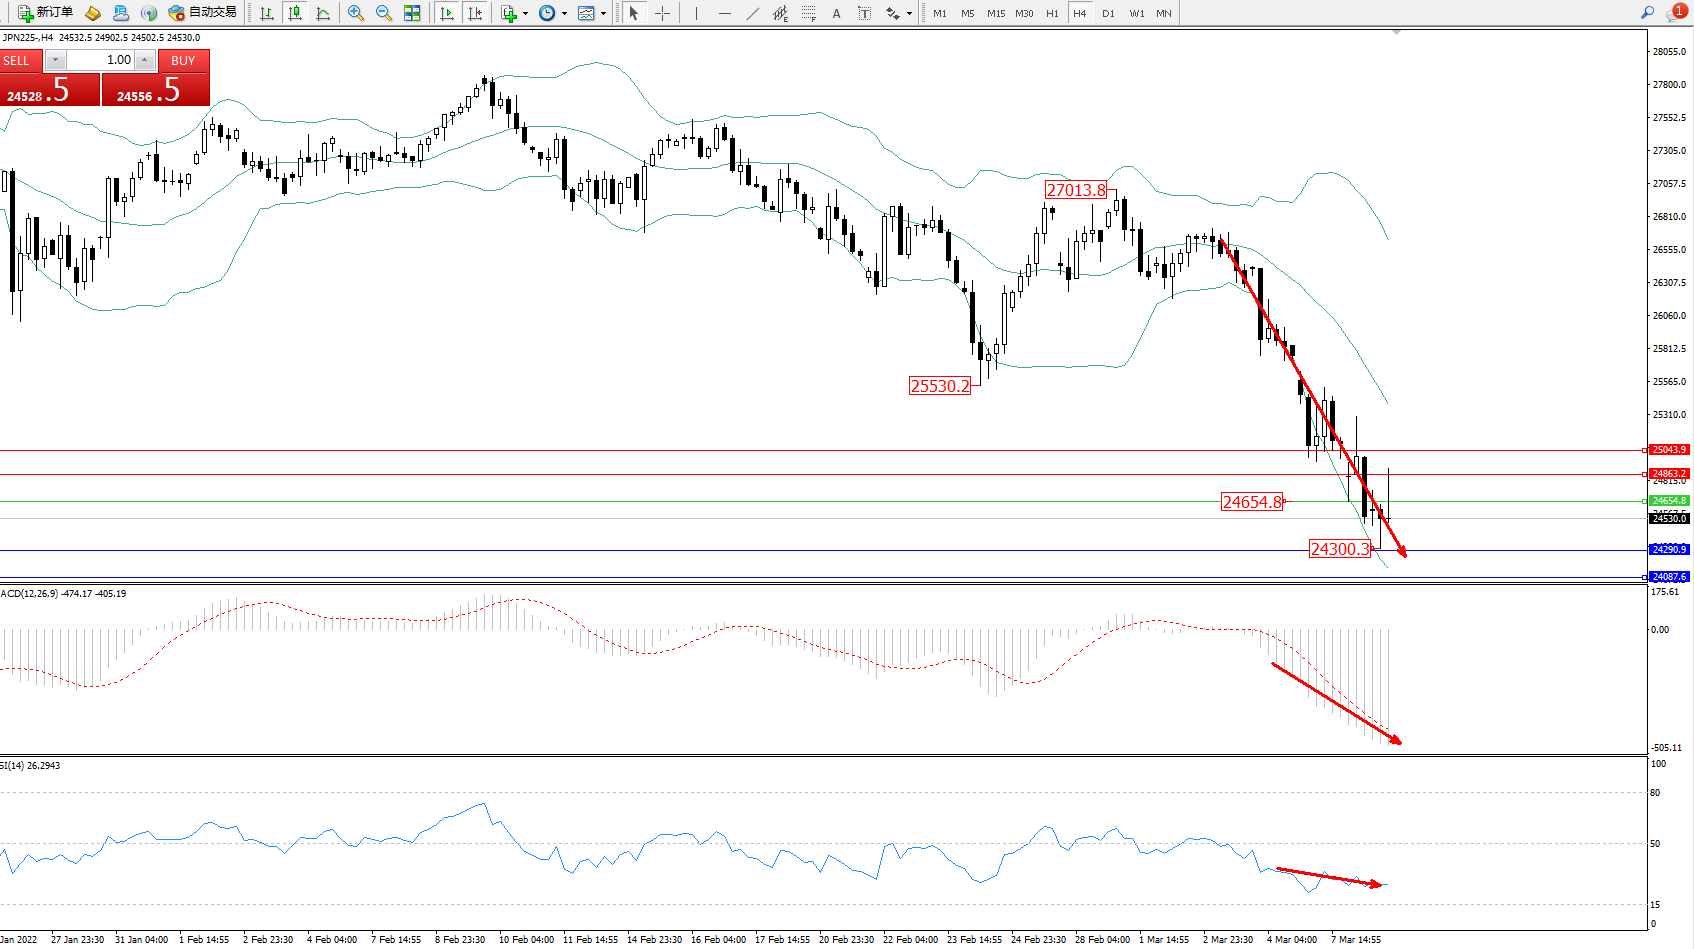Toggle the AutoTrading button
Viewport: 1694px width, 949px height.
point(203,13)
